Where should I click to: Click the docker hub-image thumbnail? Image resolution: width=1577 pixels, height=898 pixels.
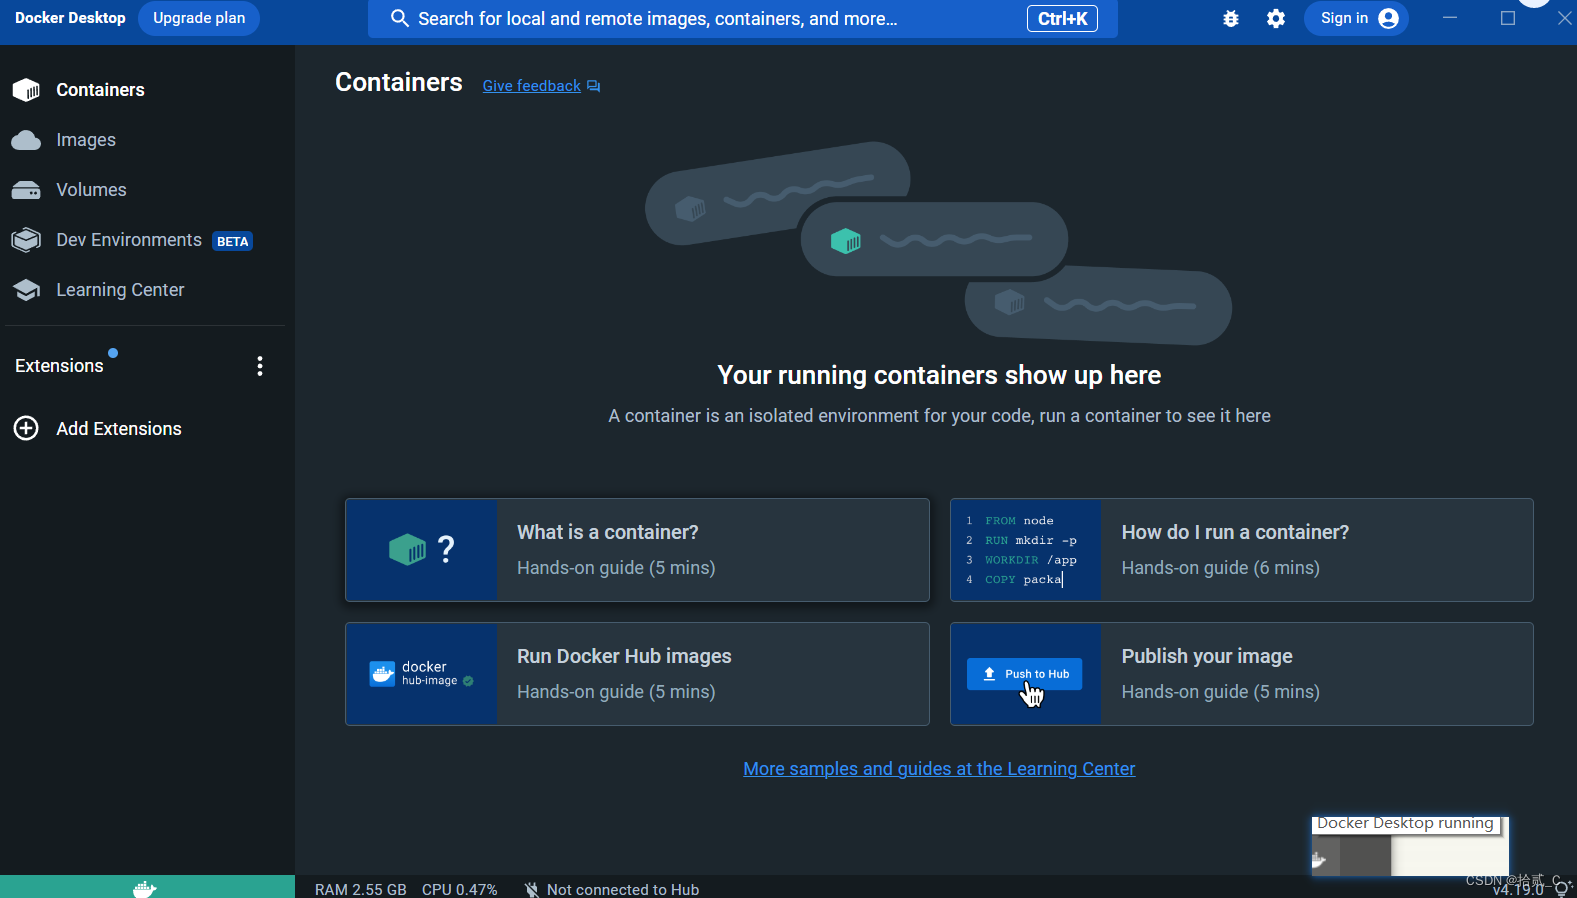point(422,674)
